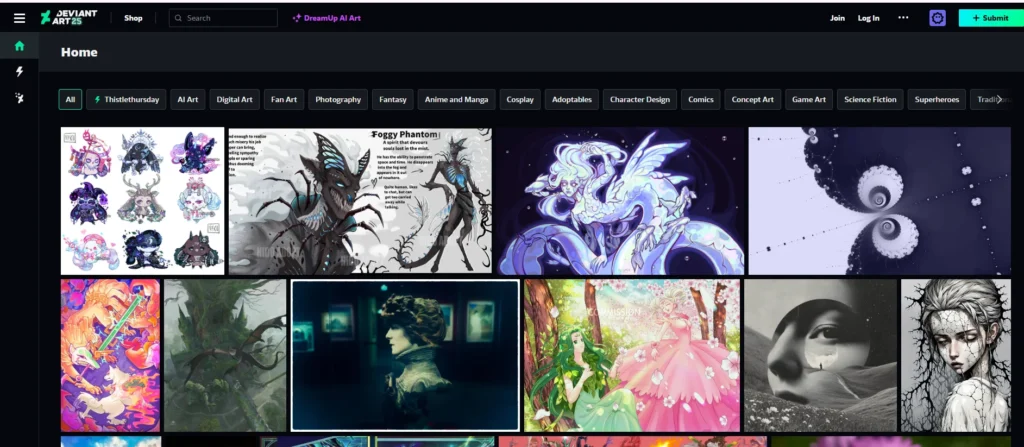Viewport: 1024px width, 447px height.
Task: Select the Fantasy category
Action: pyautogui.click(x=392, y=99)
